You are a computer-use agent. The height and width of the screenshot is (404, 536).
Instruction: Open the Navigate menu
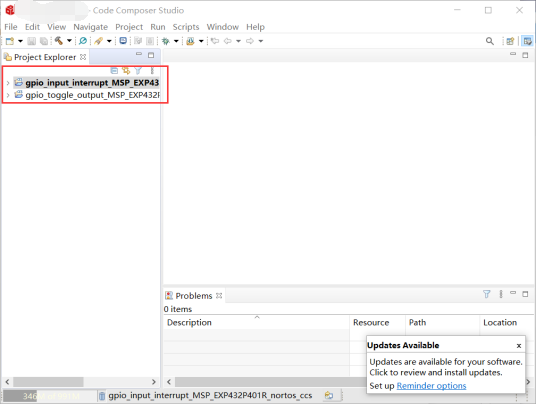coord(91,27)
